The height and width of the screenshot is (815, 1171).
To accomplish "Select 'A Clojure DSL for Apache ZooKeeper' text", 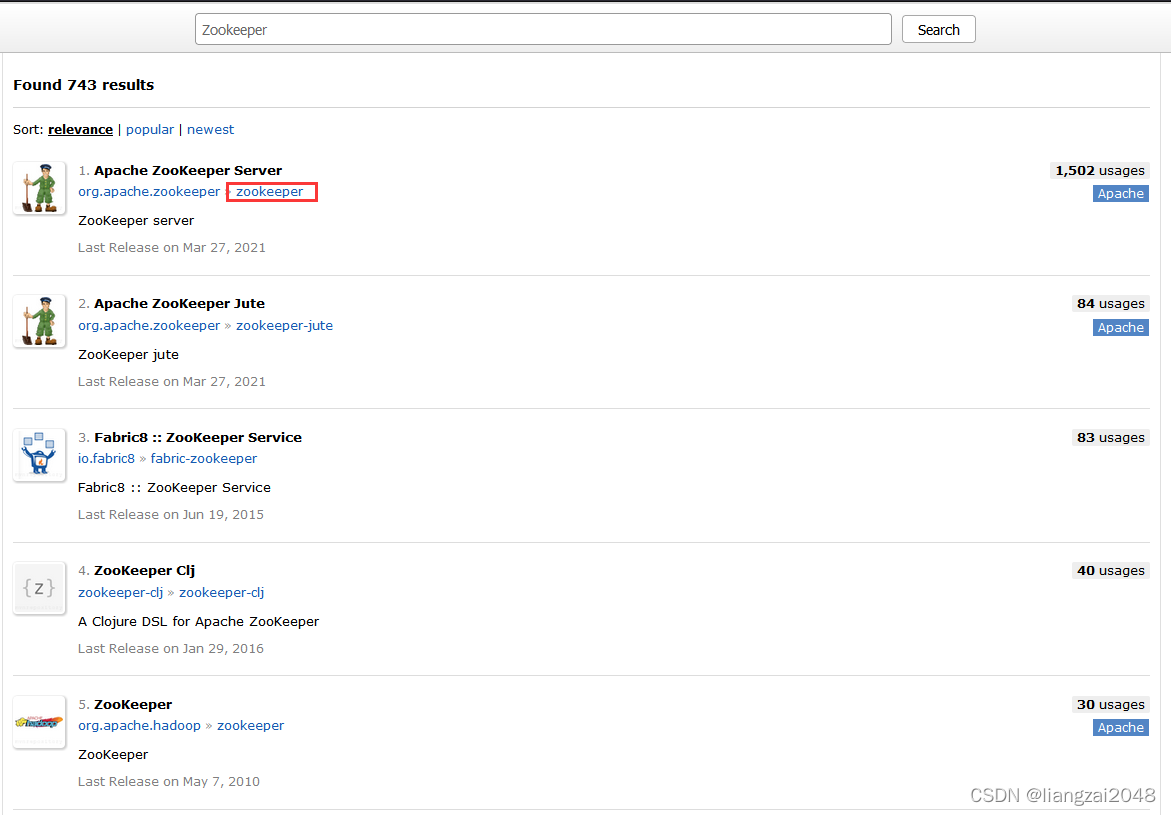I will (198, 622).
